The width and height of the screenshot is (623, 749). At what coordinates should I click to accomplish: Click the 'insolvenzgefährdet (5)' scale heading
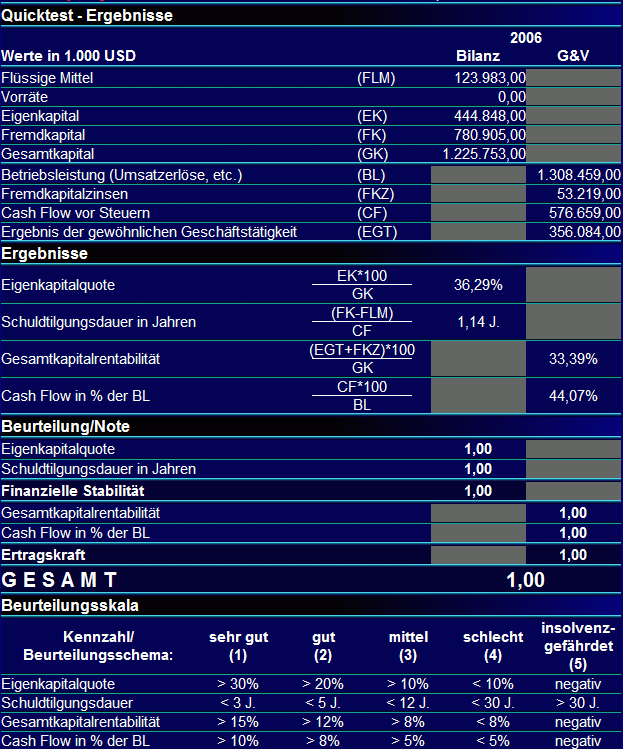tap(578, 646)
